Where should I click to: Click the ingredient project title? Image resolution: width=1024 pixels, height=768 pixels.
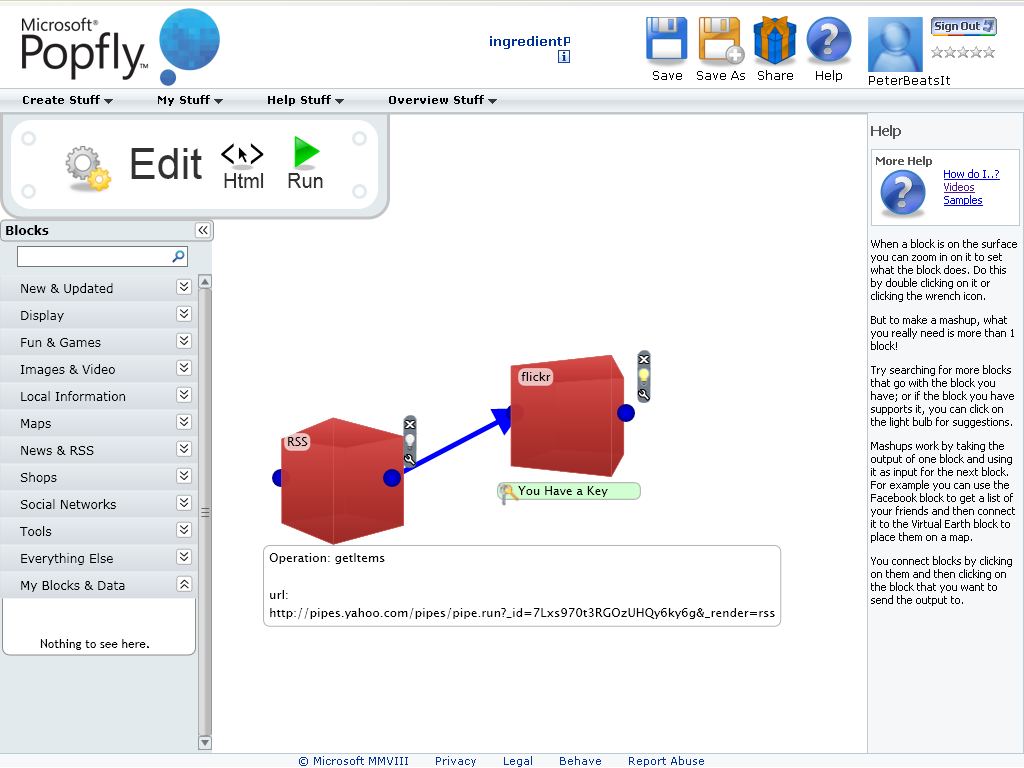pyautogui.click(x=530, y=41)
